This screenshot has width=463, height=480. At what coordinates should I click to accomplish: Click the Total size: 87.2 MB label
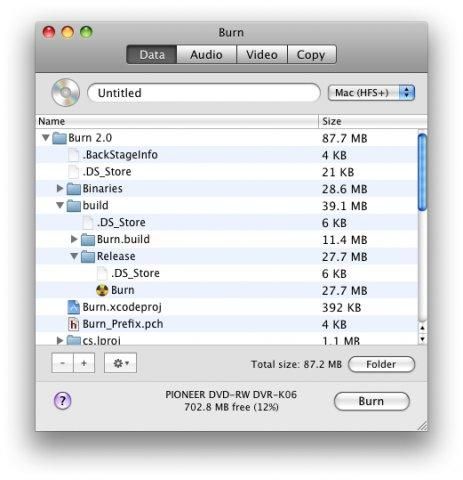tap(296, 364)
